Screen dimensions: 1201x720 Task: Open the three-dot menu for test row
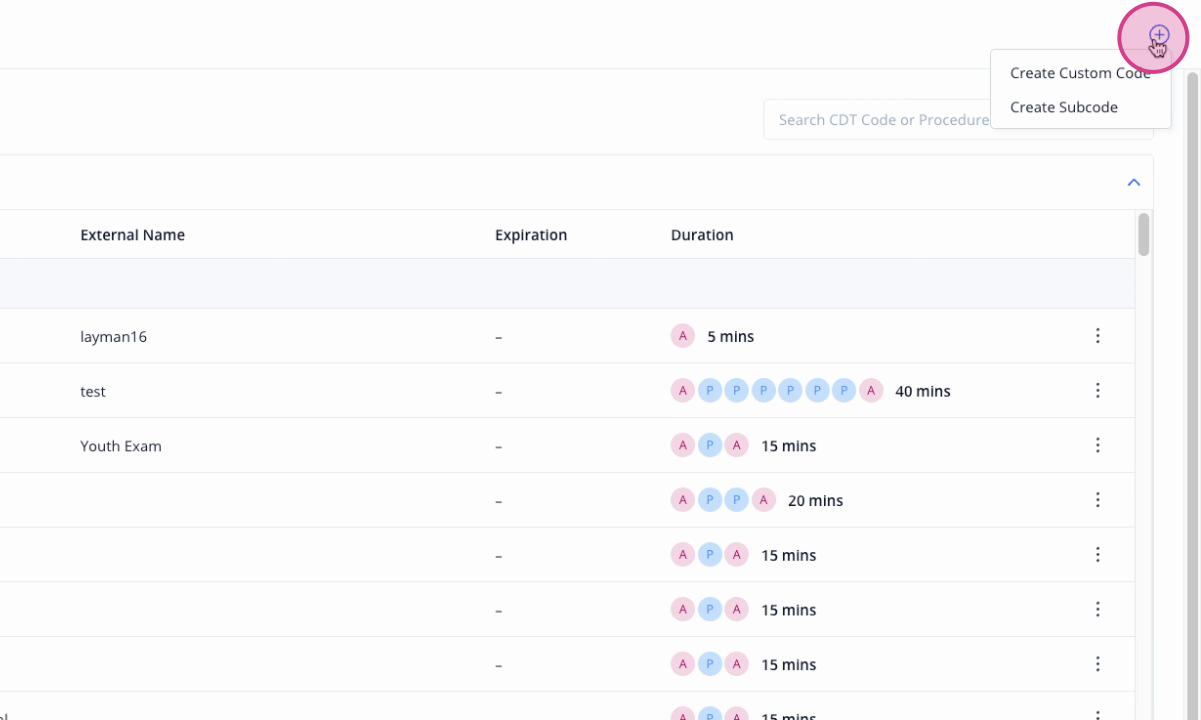(1097, 391)
